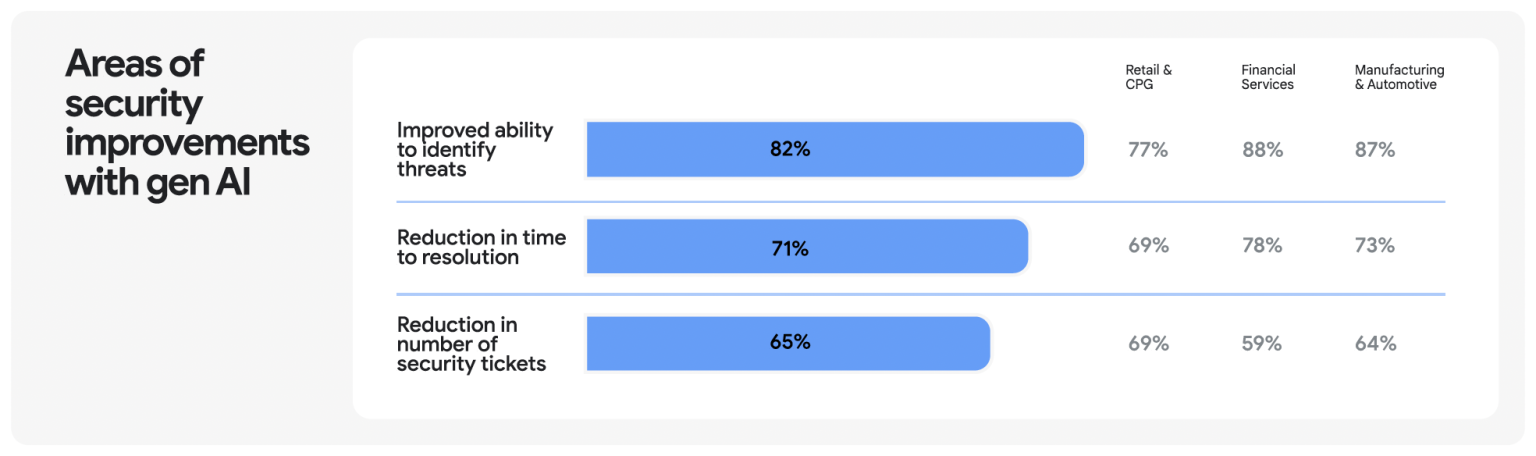This screenshot has height=456, width=1536.
Task: Click the 64% Manufacturing value
Action: 1375,343
